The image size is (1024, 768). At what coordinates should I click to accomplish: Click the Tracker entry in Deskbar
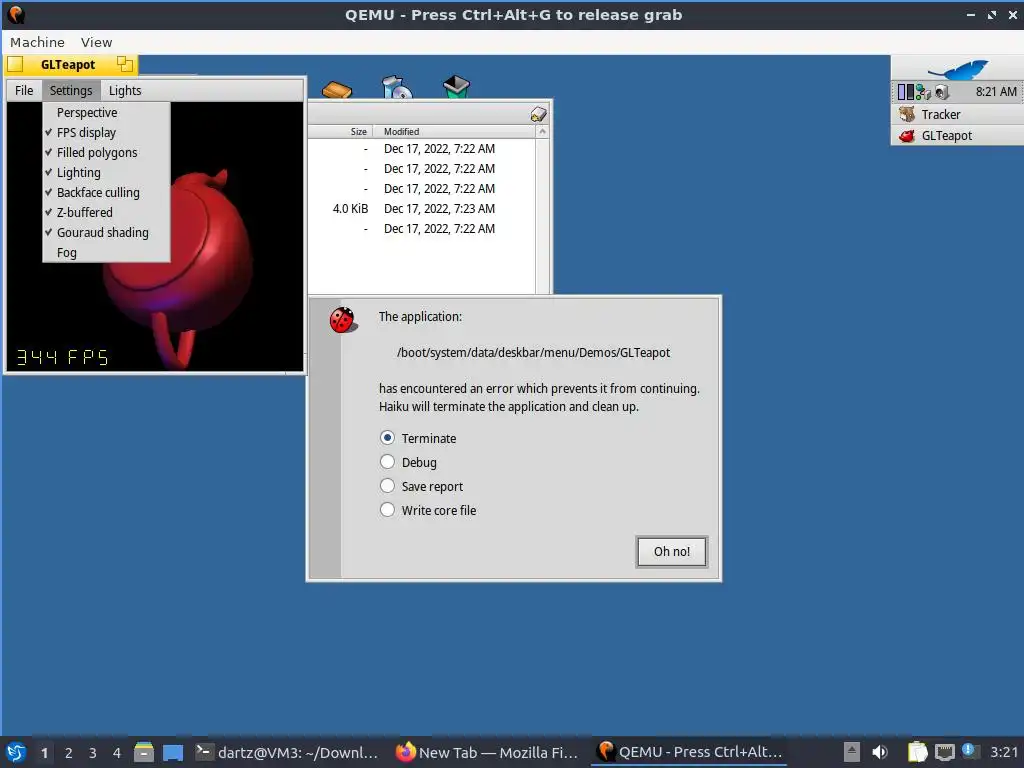[957, 114]
